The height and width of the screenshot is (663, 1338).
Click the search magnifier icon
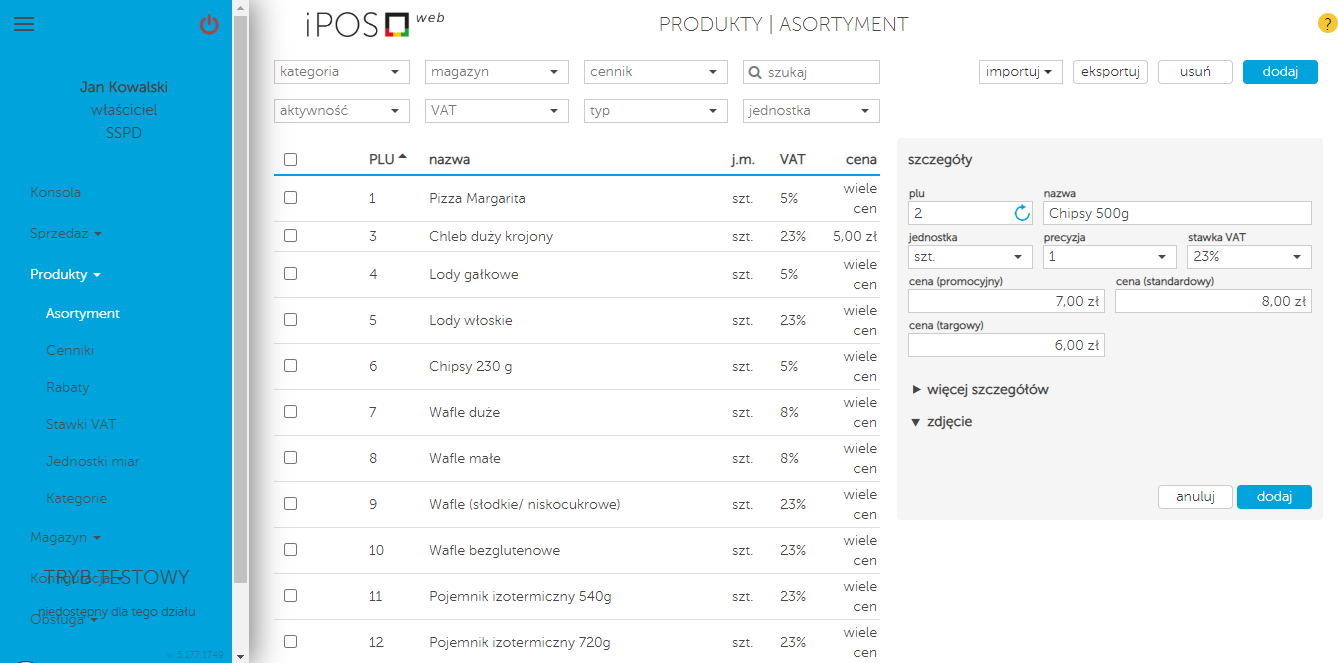[756, 72]
